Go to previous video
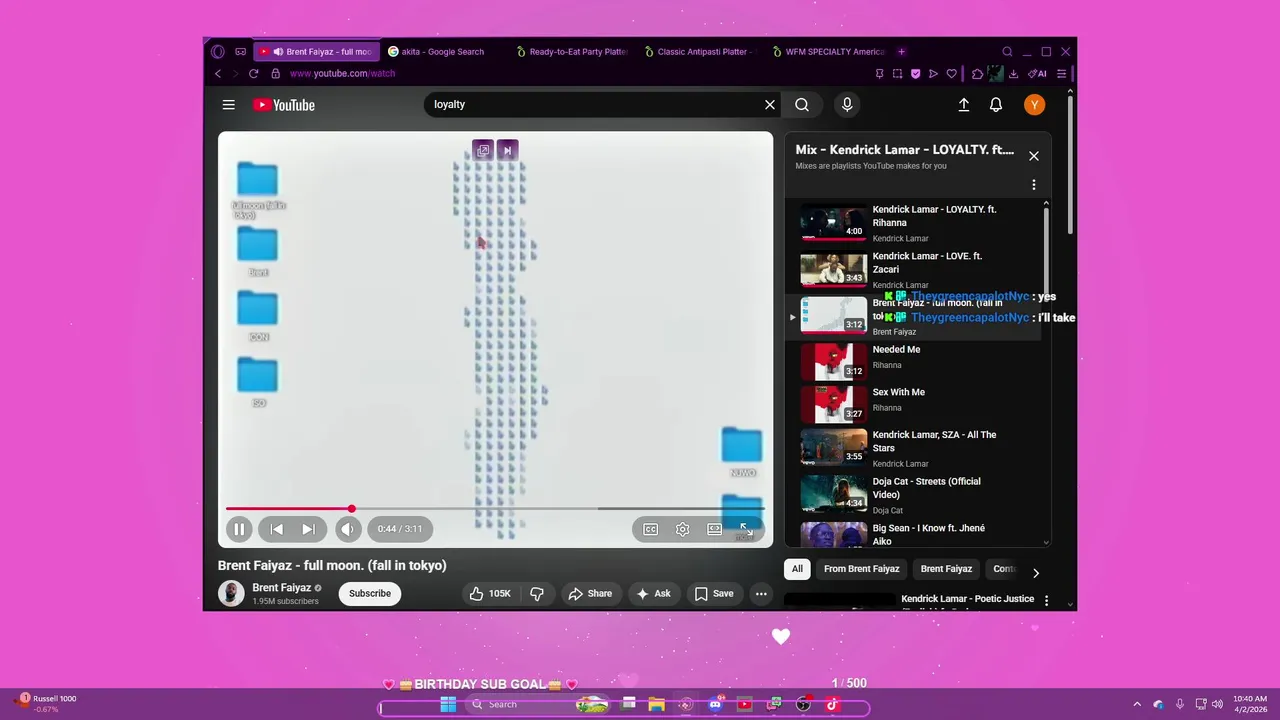The width and height of the screenshot is (1280, 720). coord(277,529)
